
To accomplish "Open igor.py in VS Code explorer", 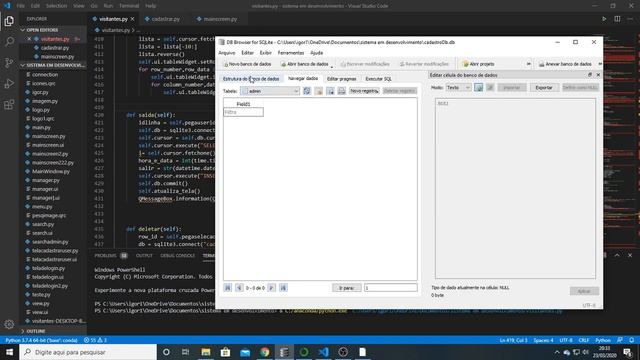I will tap(40, 92).
